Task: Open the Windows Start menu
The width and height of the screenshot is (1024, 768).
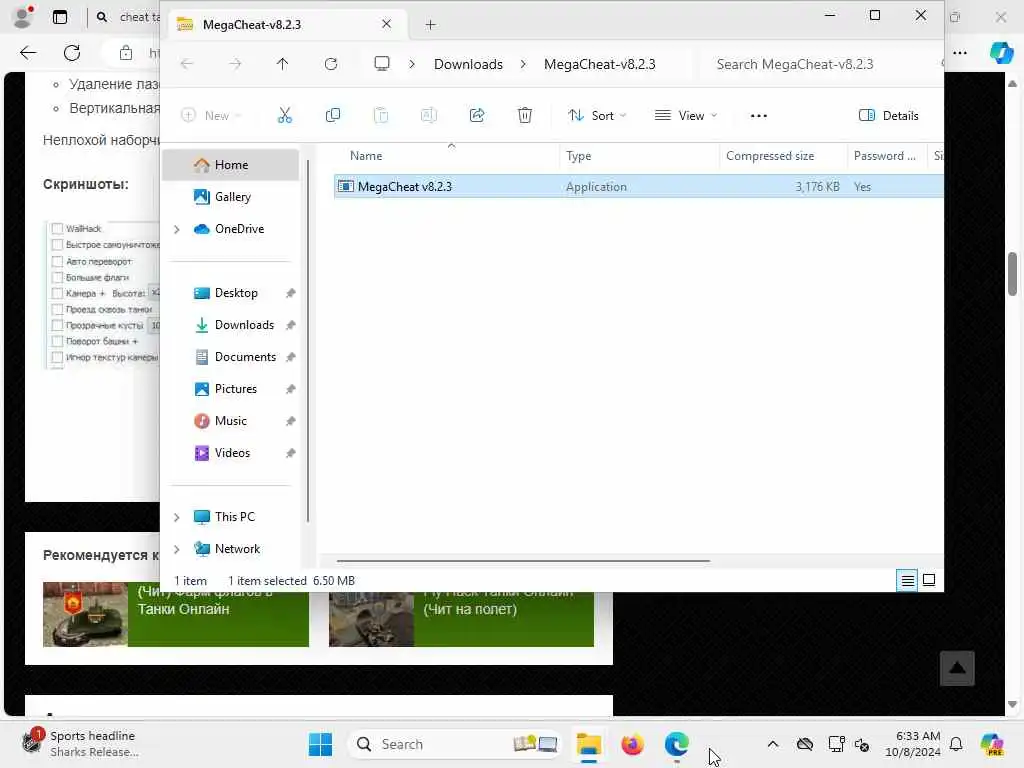Action: 320,744
